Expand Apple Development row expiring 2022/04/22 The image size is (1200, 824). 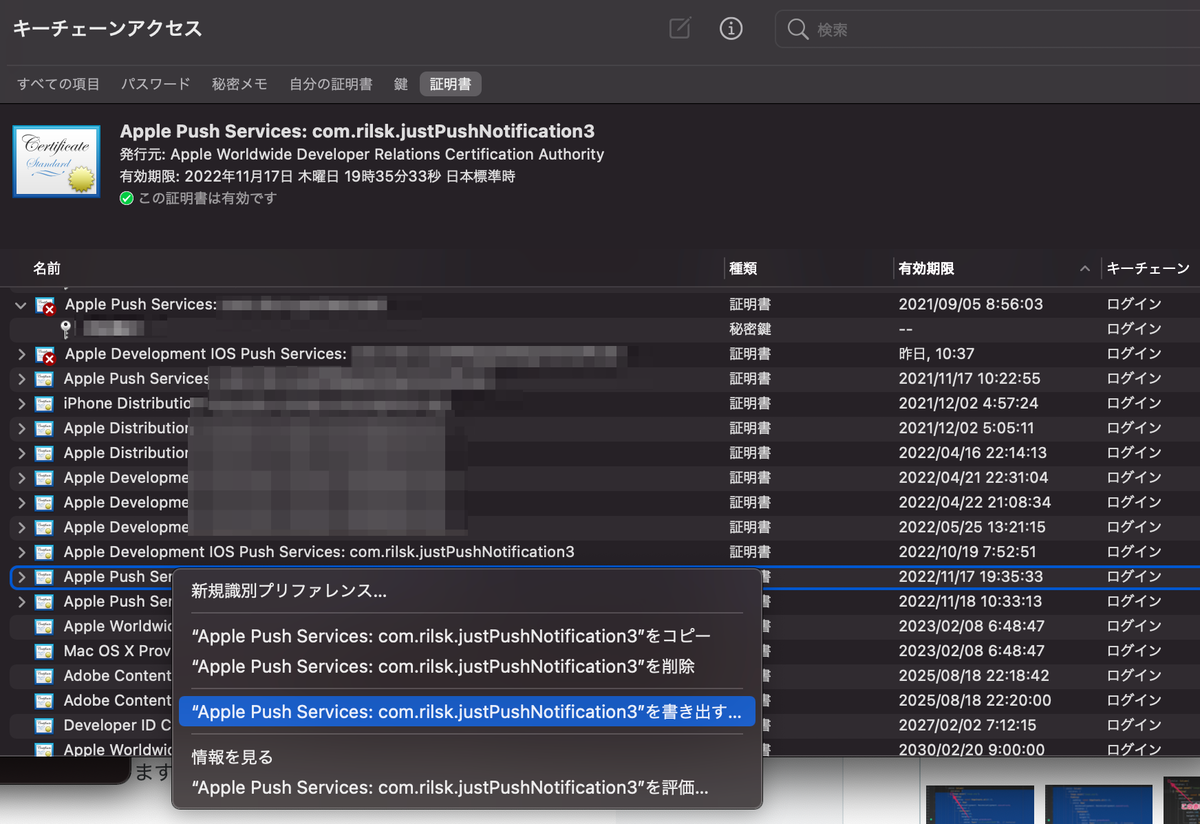click(x=21, y=503)
